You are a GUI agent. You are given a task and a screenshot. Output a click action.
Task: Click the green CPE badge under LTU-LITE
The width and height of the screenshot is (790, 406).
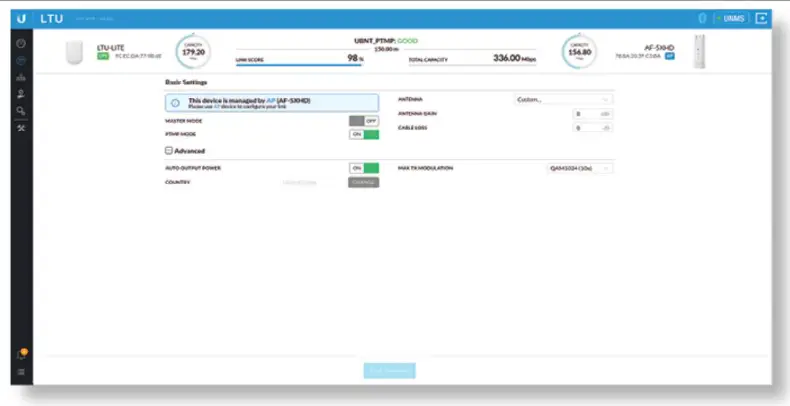coord(103,56)
